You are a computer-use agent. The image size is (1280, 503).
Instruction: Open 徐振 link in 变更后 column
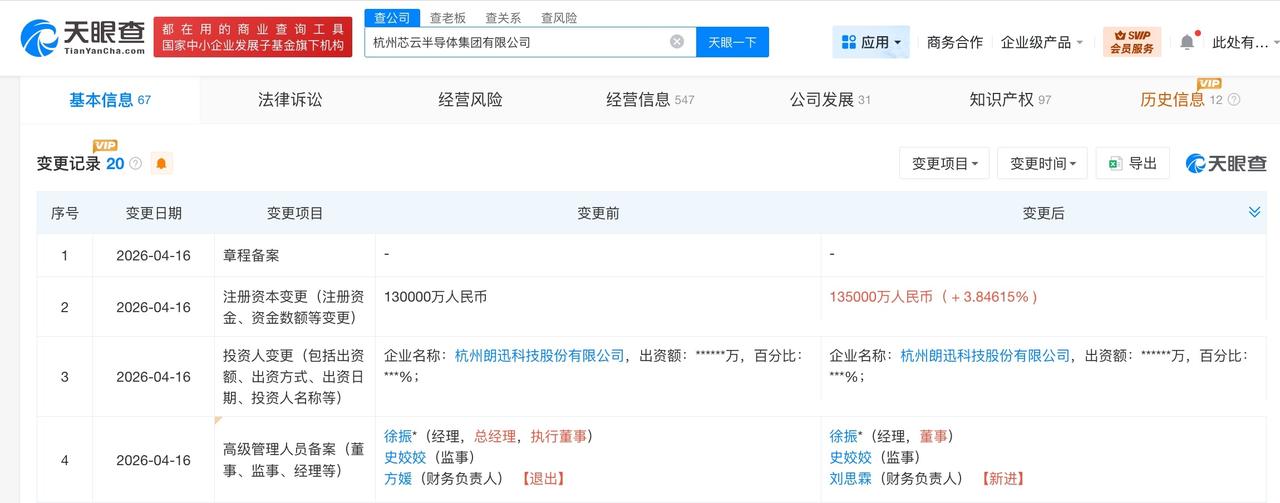click(x=843, y=436)
